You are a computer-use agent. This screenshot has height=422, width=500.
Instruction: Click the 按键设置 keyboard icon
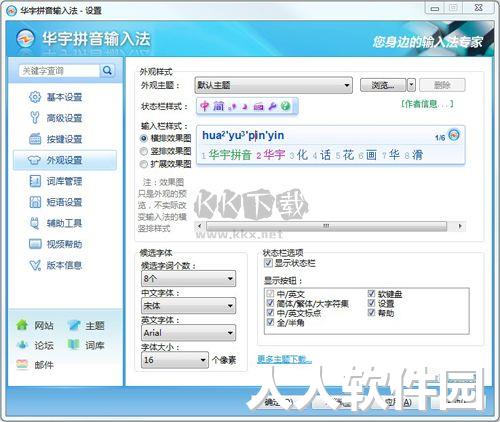point(35,139)
